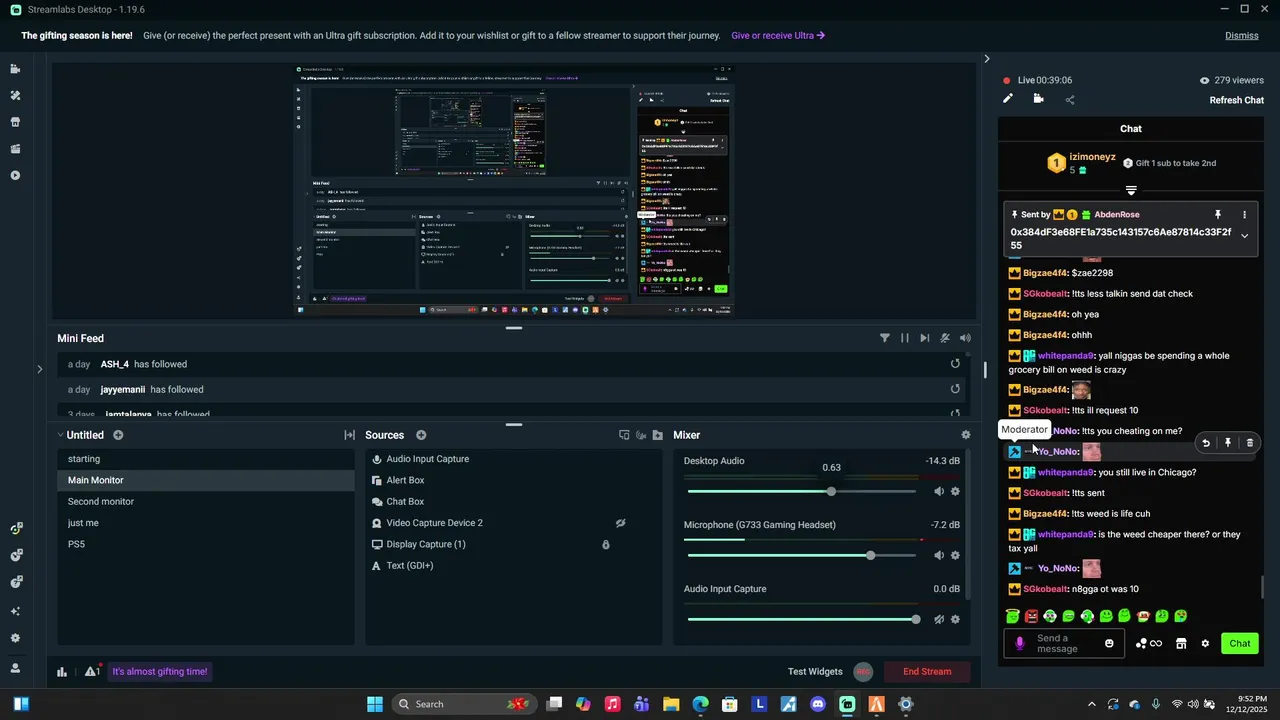Image resolution: width=1280 pixels, height=720 pixels.
Task: Open Audio Input Capture mixer gear
Action: point(955,619)
